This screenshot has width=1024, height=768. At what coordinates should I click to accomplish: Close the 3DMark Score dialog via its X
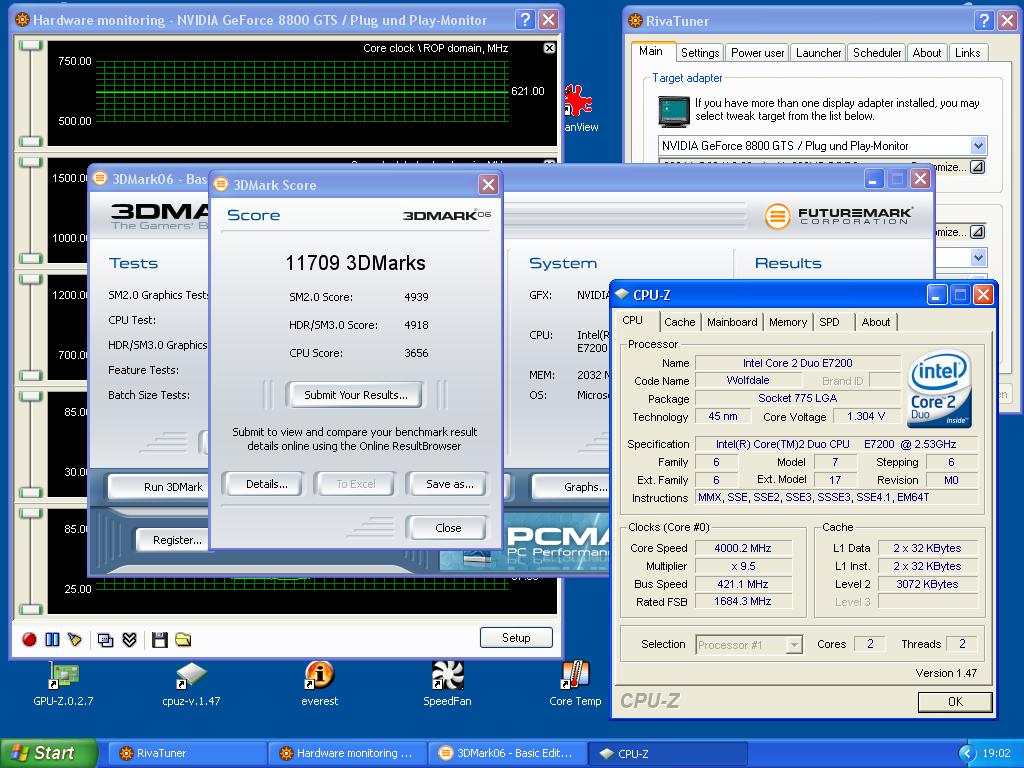(x=488, y=185)
